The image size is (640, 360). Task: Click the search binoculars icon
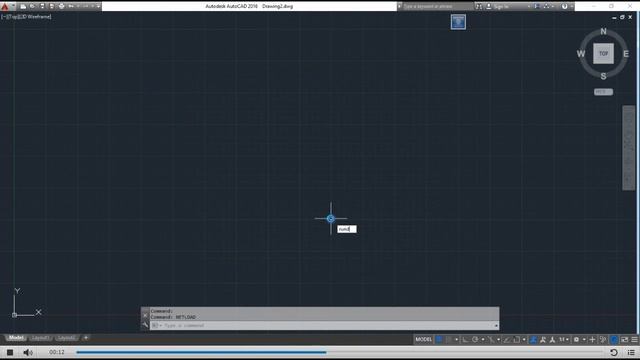point(479,7)
